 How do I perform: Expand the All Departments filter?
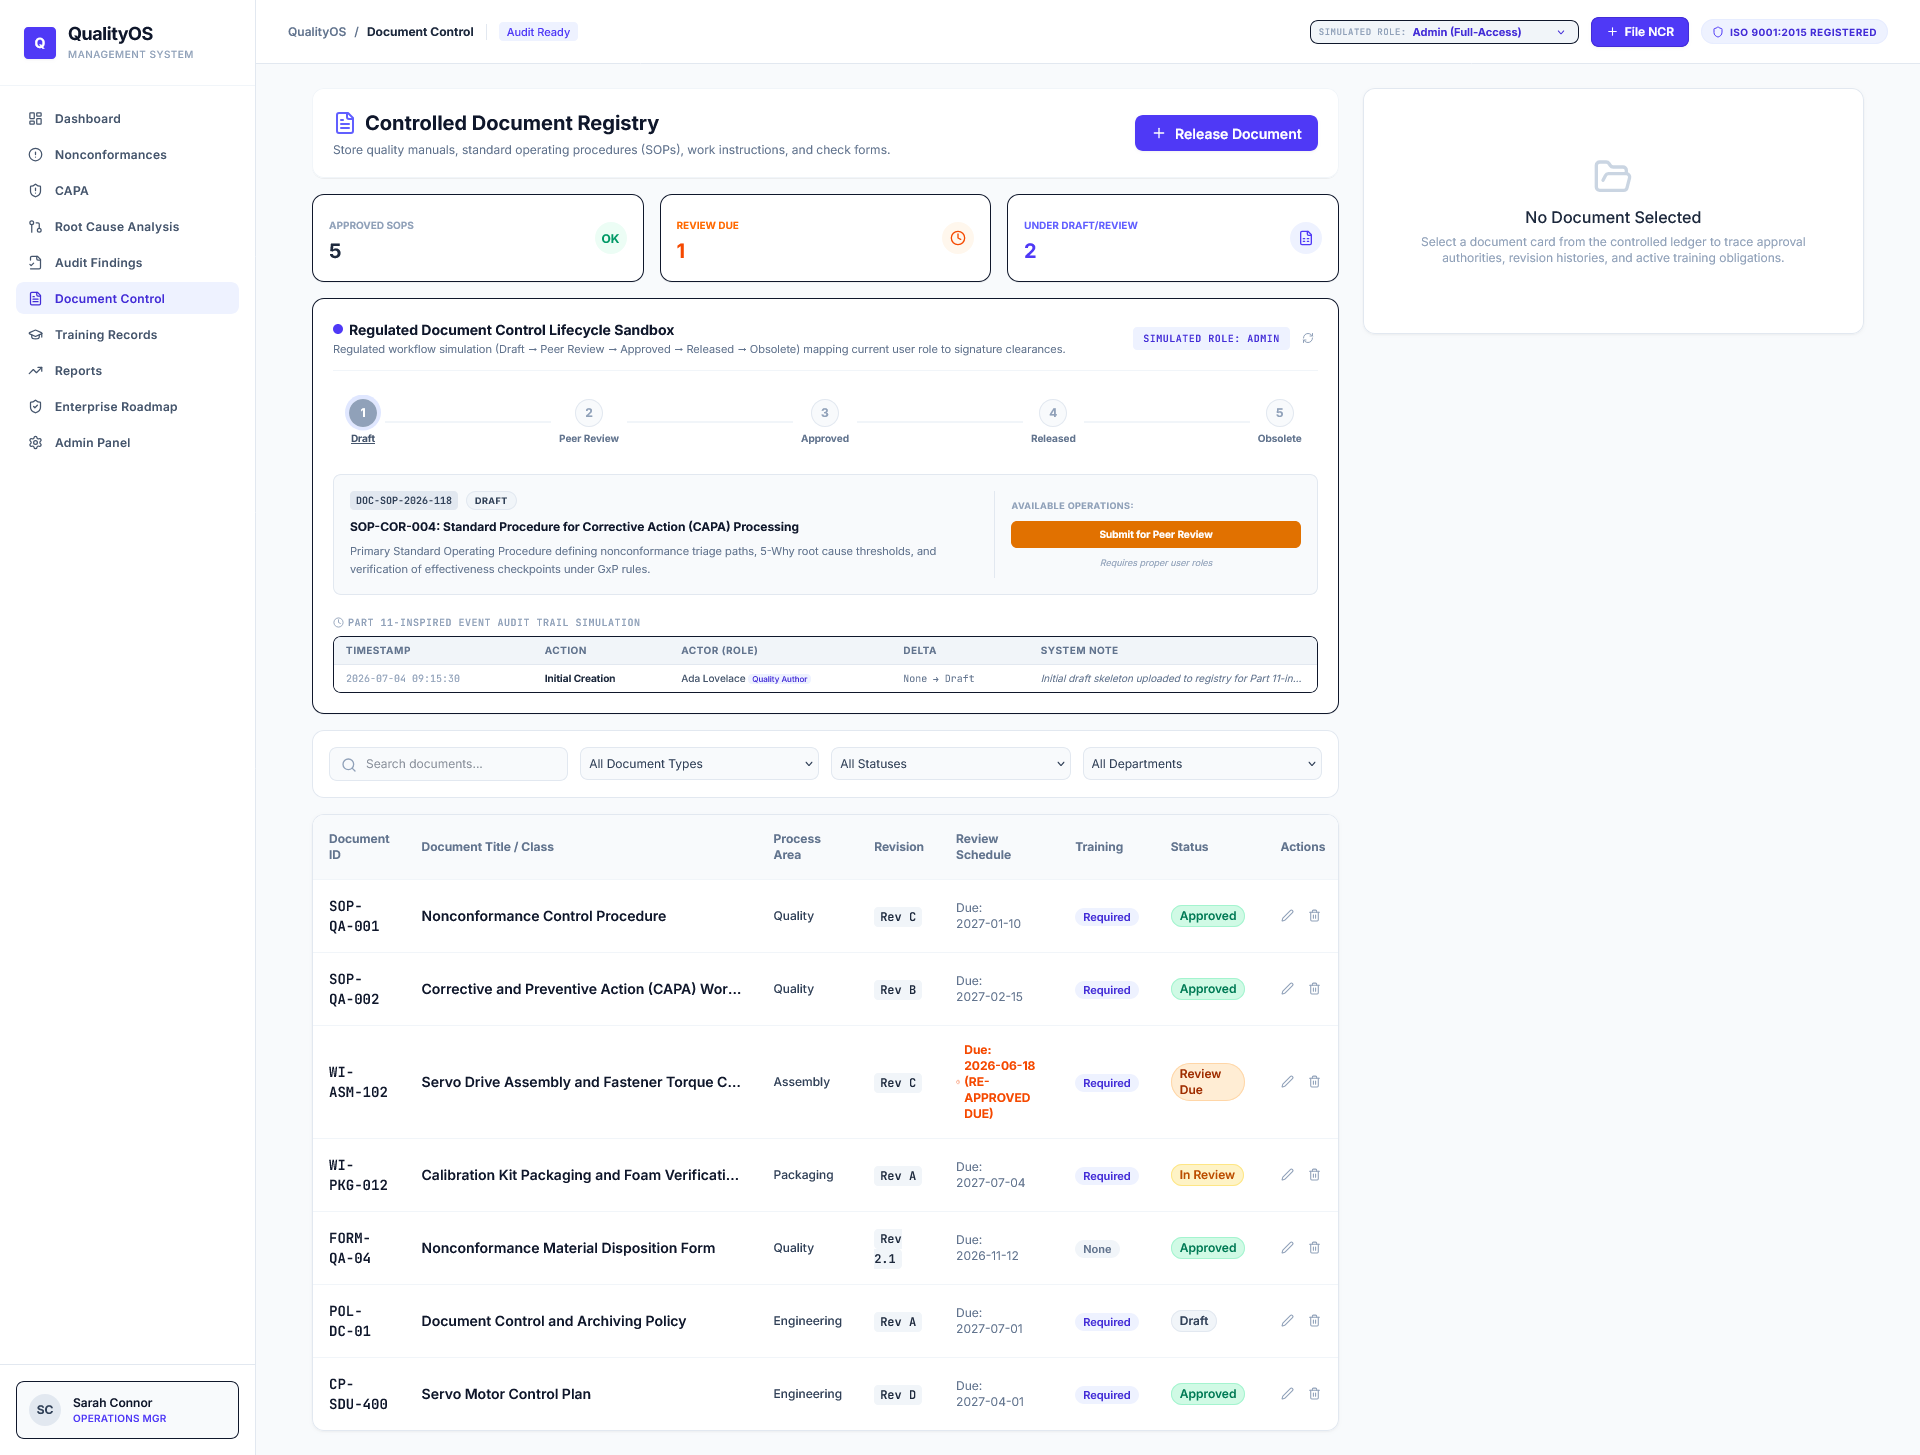(x=1202, y=764)
